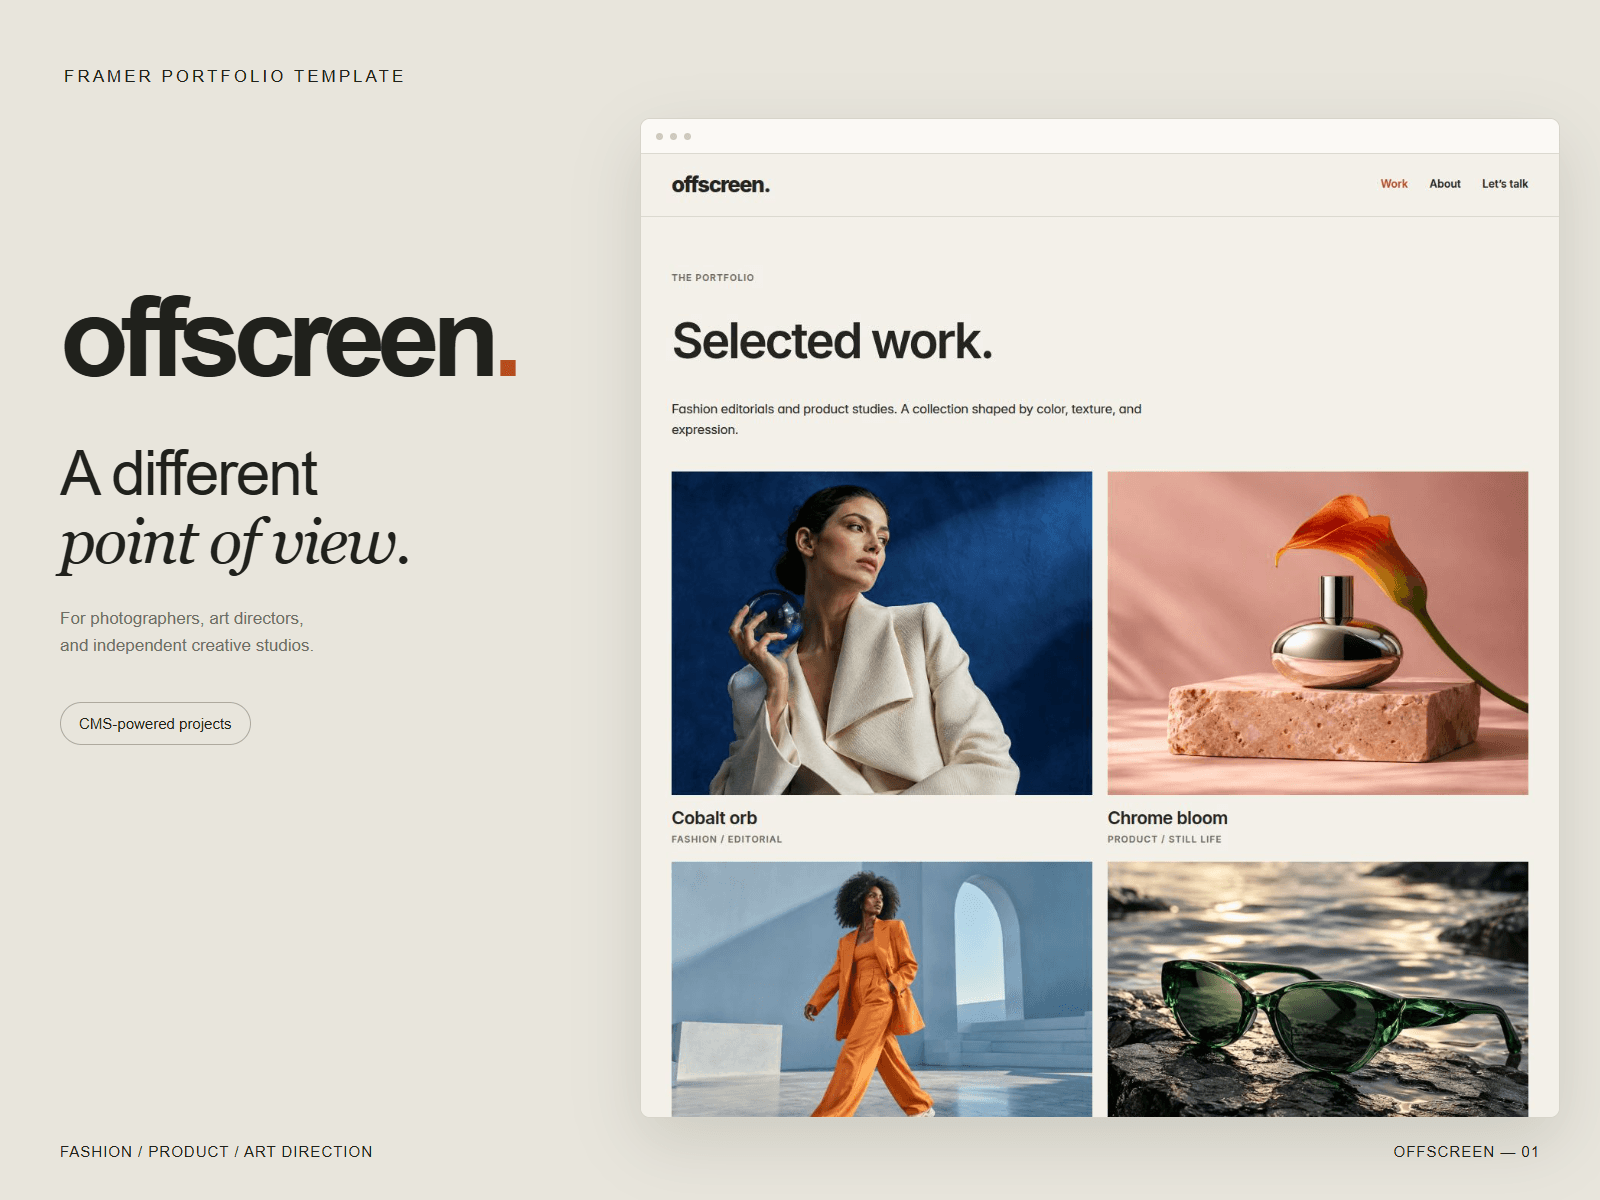Open the green sunglasses product photo
Image resolution: width=1600 pixels, height=1200 pixels.
point(1318,989)
